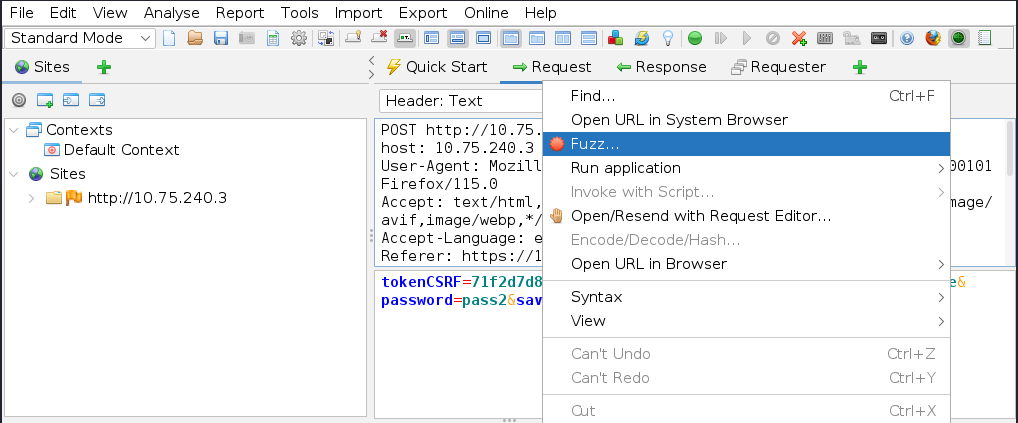Viewport: 1018px width, 423px height.
Task: Toggle the green radar HUD icon
Action: 959,38
